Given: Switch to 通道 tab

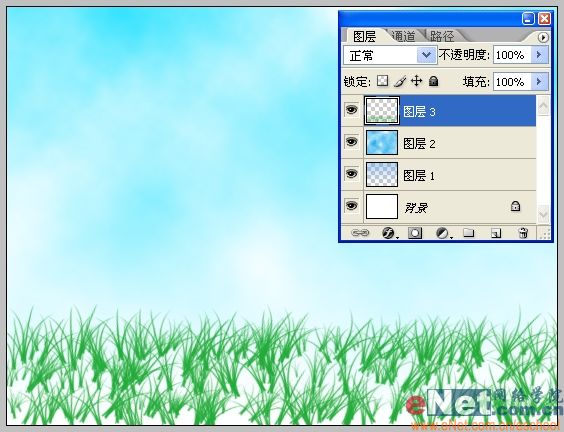Looking at the screenshot, I should coord(403,36).
